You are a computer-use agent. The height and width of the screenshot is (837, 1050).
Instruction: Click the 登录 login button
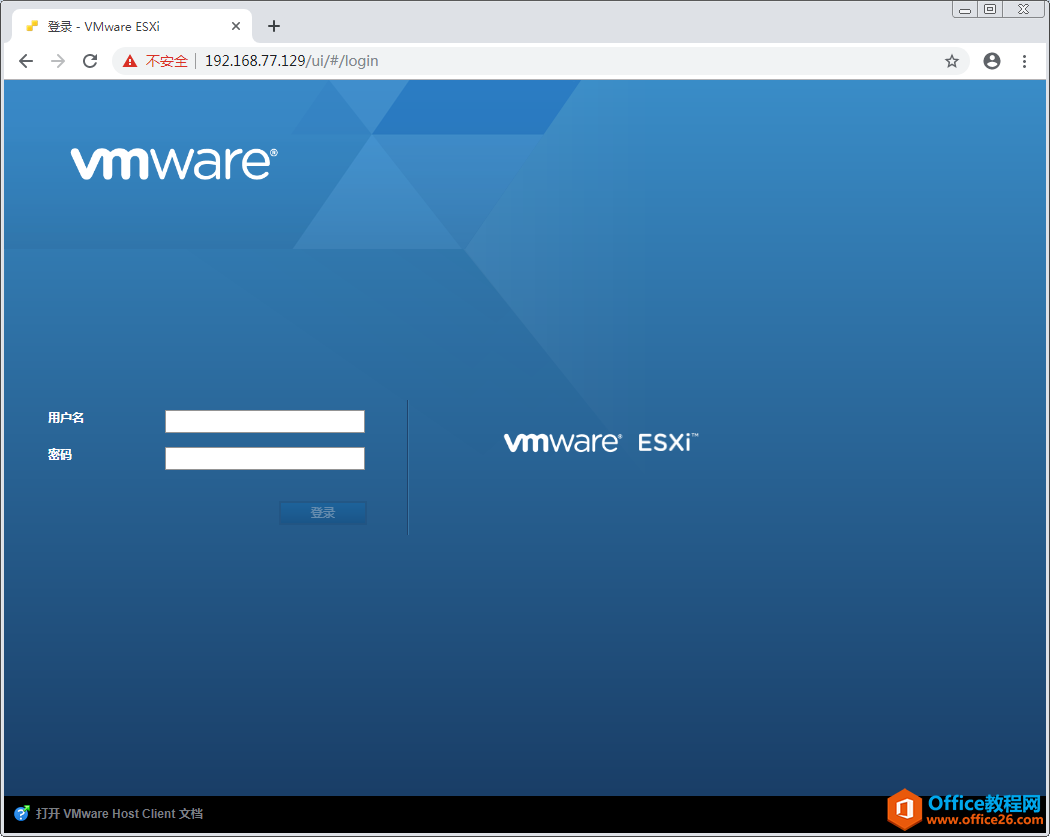tap(323, 512)
